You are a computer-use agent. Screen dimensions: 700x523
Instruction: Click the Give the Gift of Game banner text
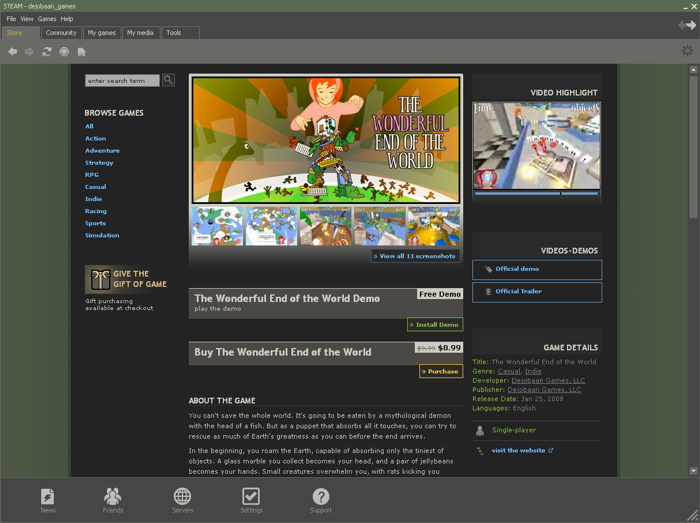point(140,279)
